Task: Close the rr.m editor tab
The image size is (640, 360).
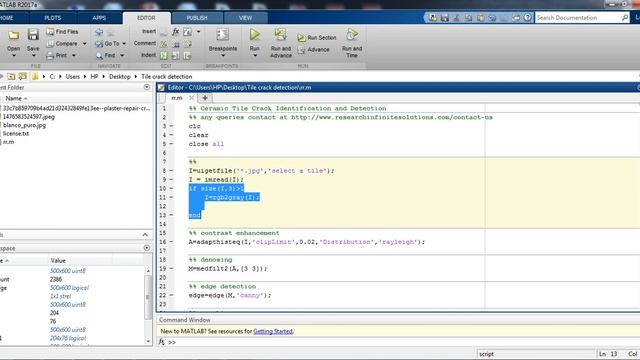Action: [191, 98]
